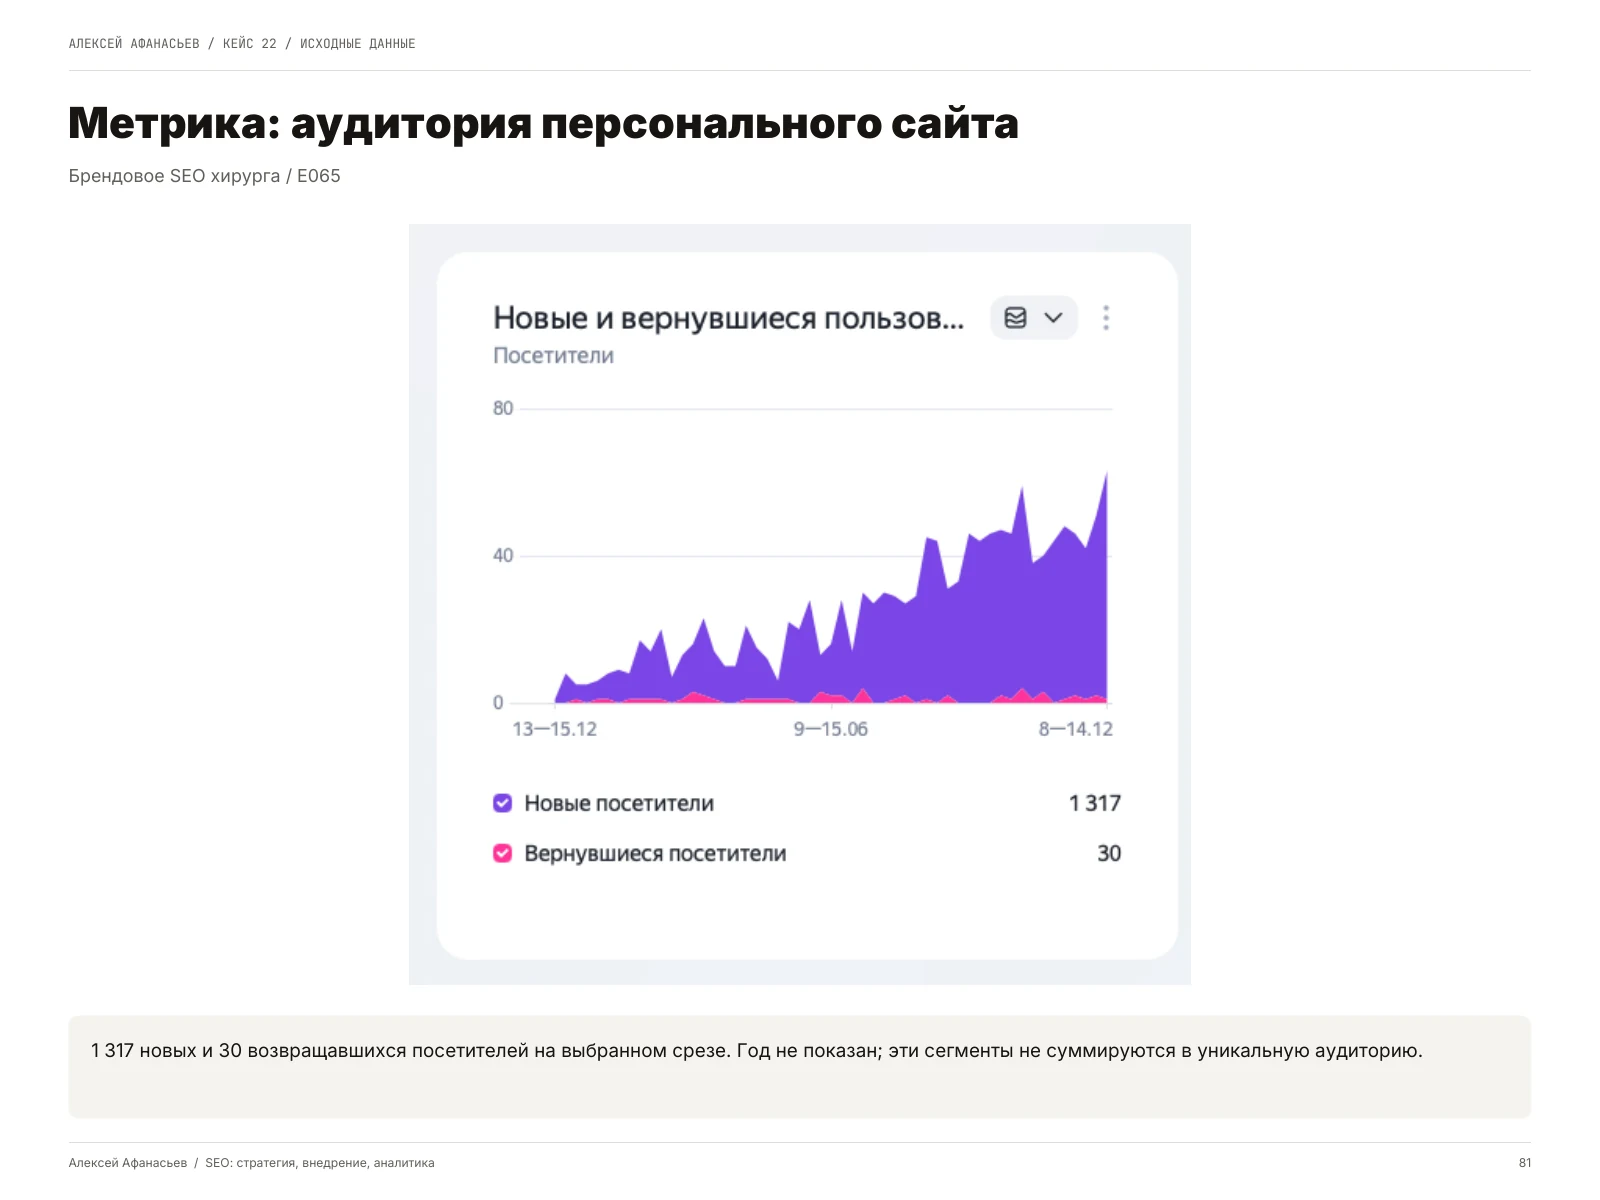Screen dimensions: 1600x1200
Task: Uncheck the Новые посетители checkbox
Action: (x=503, y=803)
